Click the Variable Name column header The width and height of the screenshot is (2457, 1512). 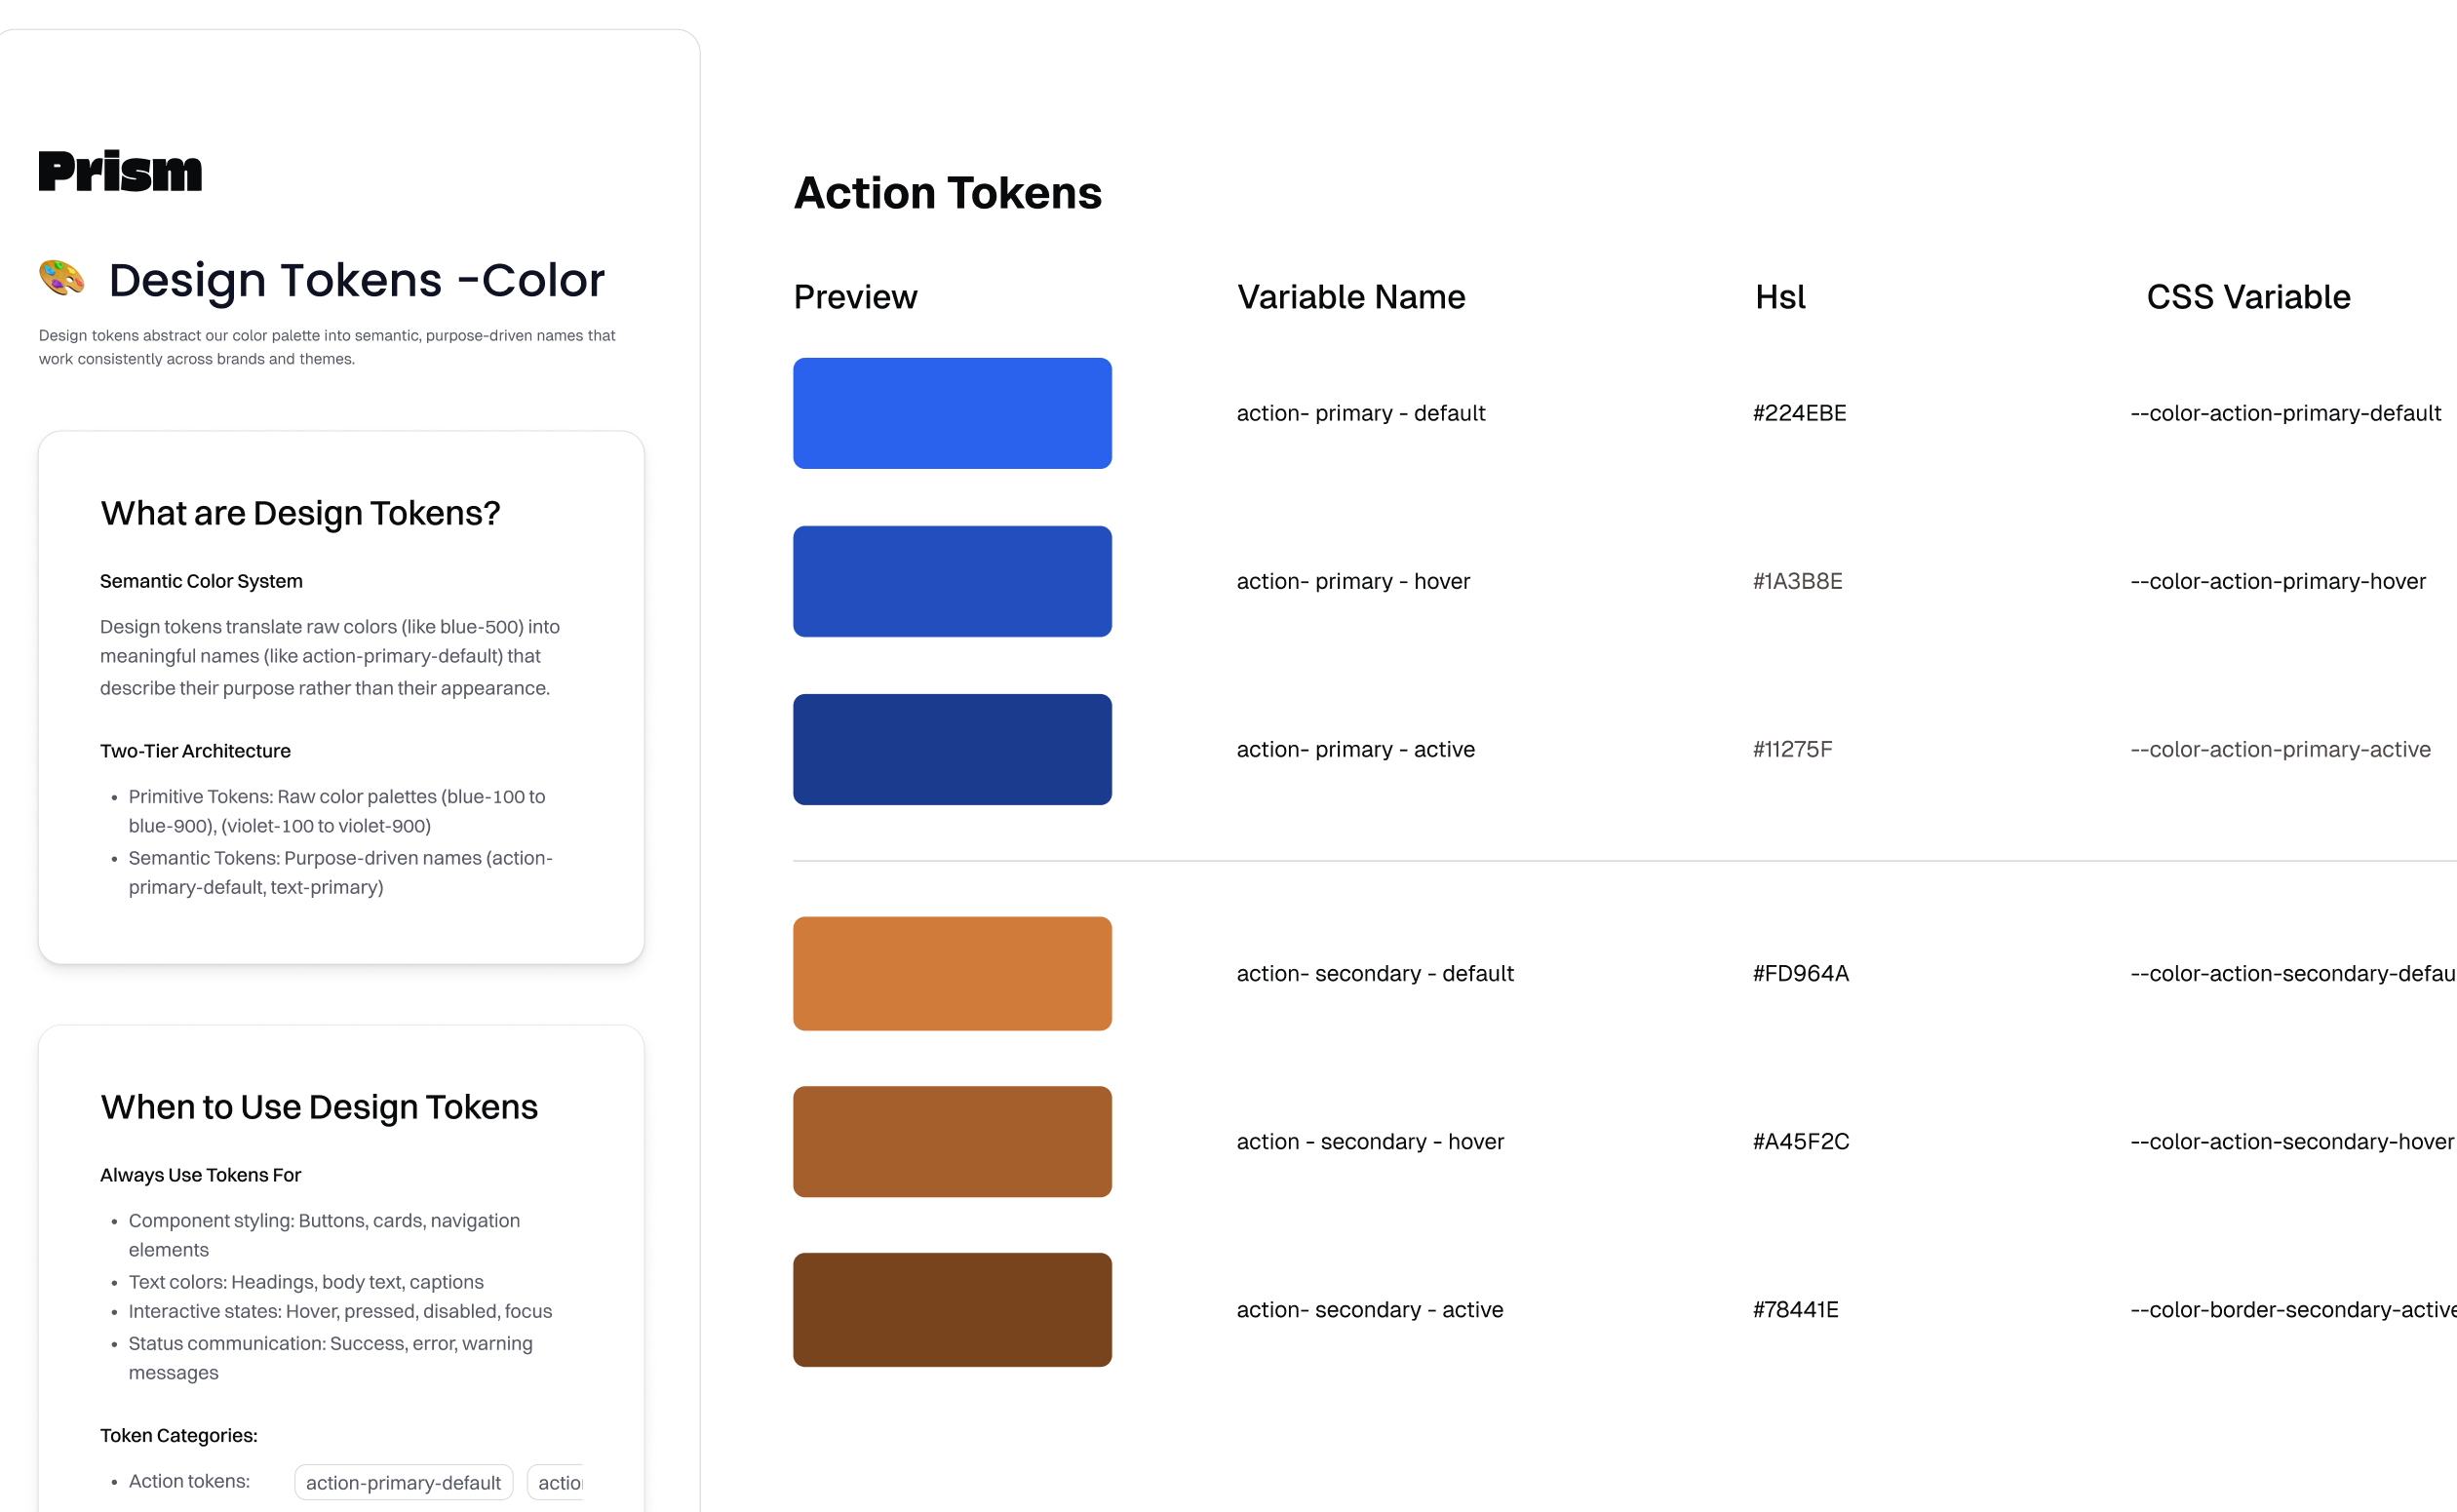coord(1351,296)
